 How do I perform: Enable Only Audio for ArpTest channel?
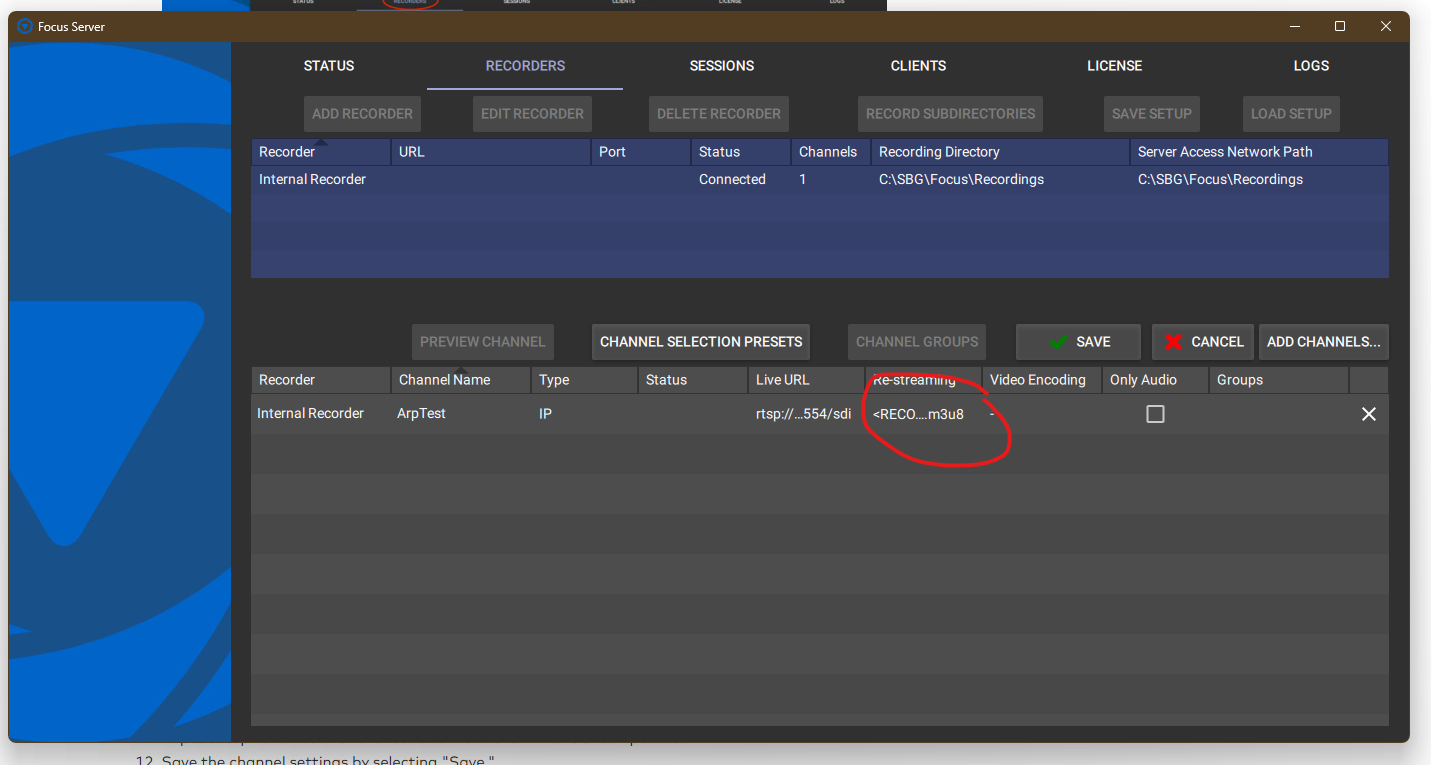(1155, 413)
